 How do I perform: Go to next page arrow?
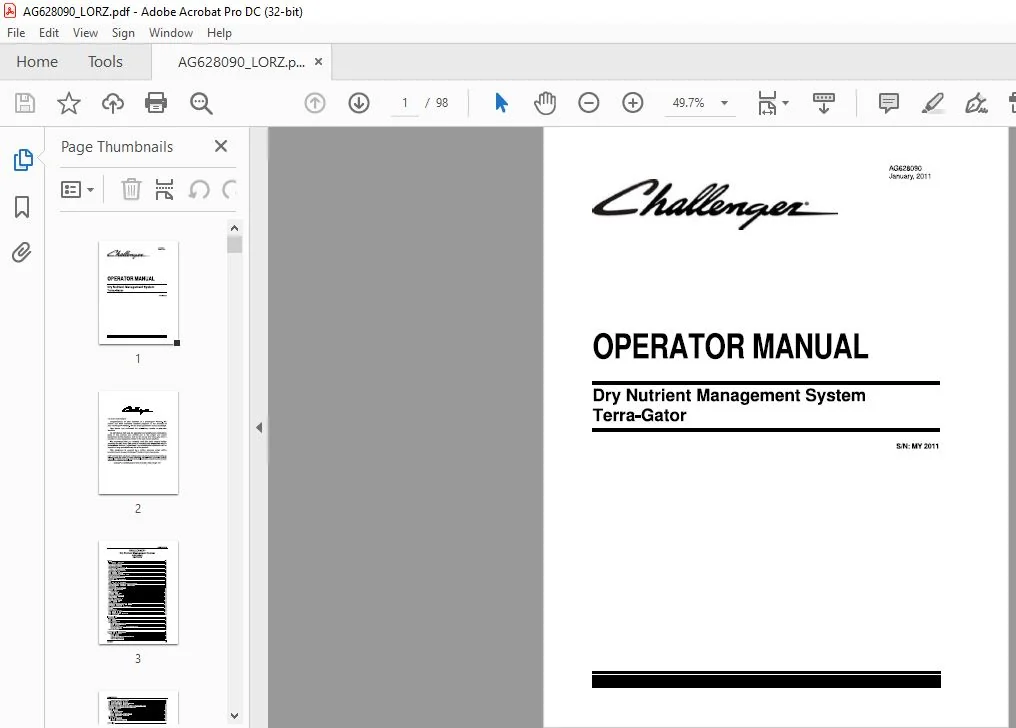tap(359, 103)
